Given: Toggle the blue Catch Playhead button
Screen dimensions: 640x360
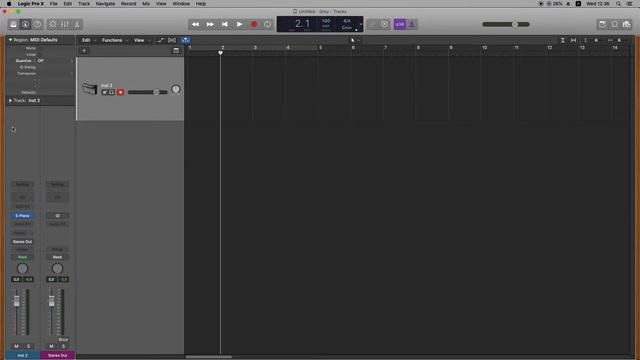Looking at the screenshot, I should point(185,40).
